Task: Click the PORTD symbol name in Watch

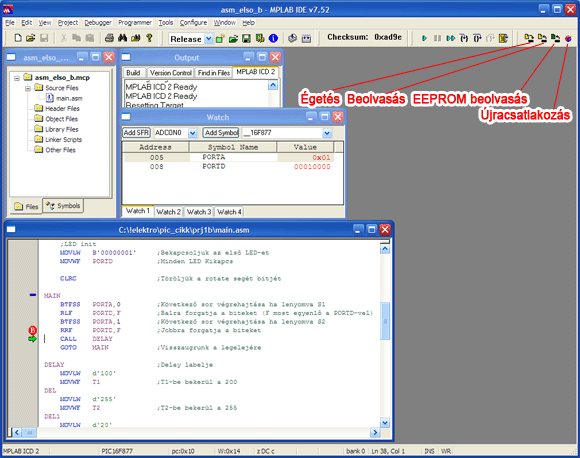Action: [x=213, y=166]
